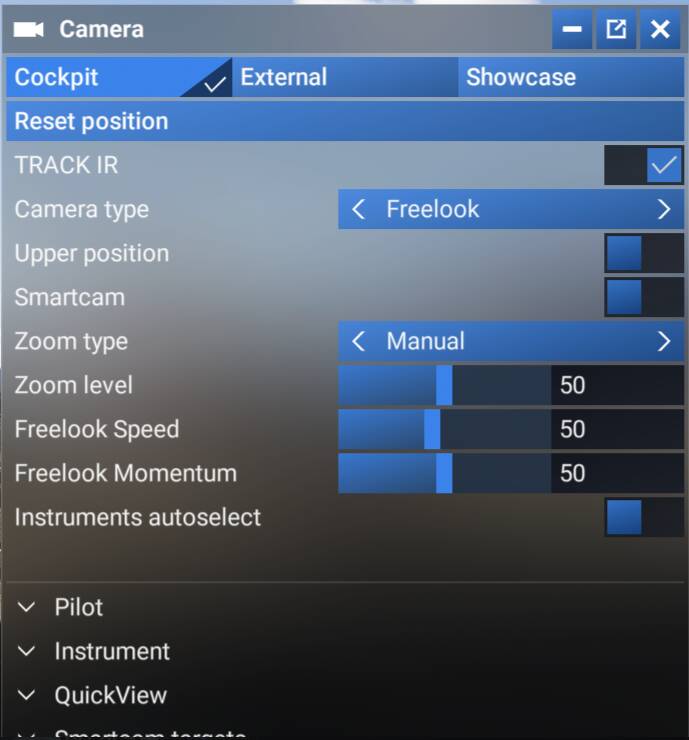
Task: Pop out the Camera panel window
Action: [616, 29]
